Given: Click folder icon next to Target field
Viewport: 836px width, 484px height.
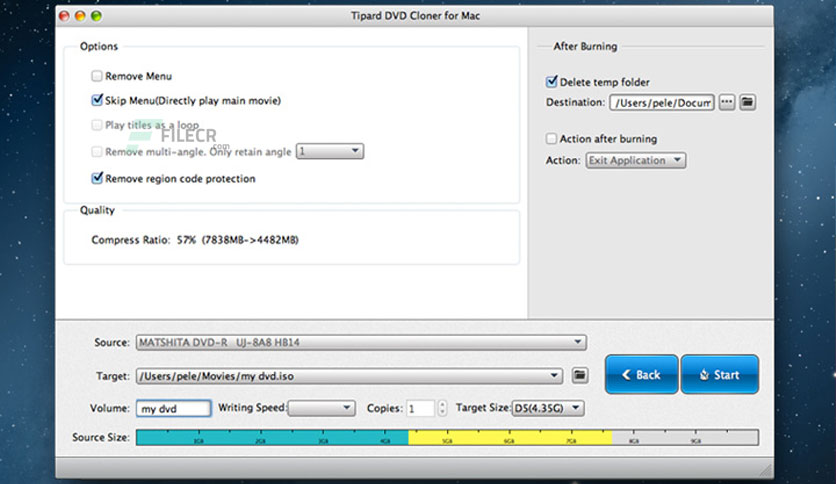Looking at the screenshot, I should click(580, 375).
